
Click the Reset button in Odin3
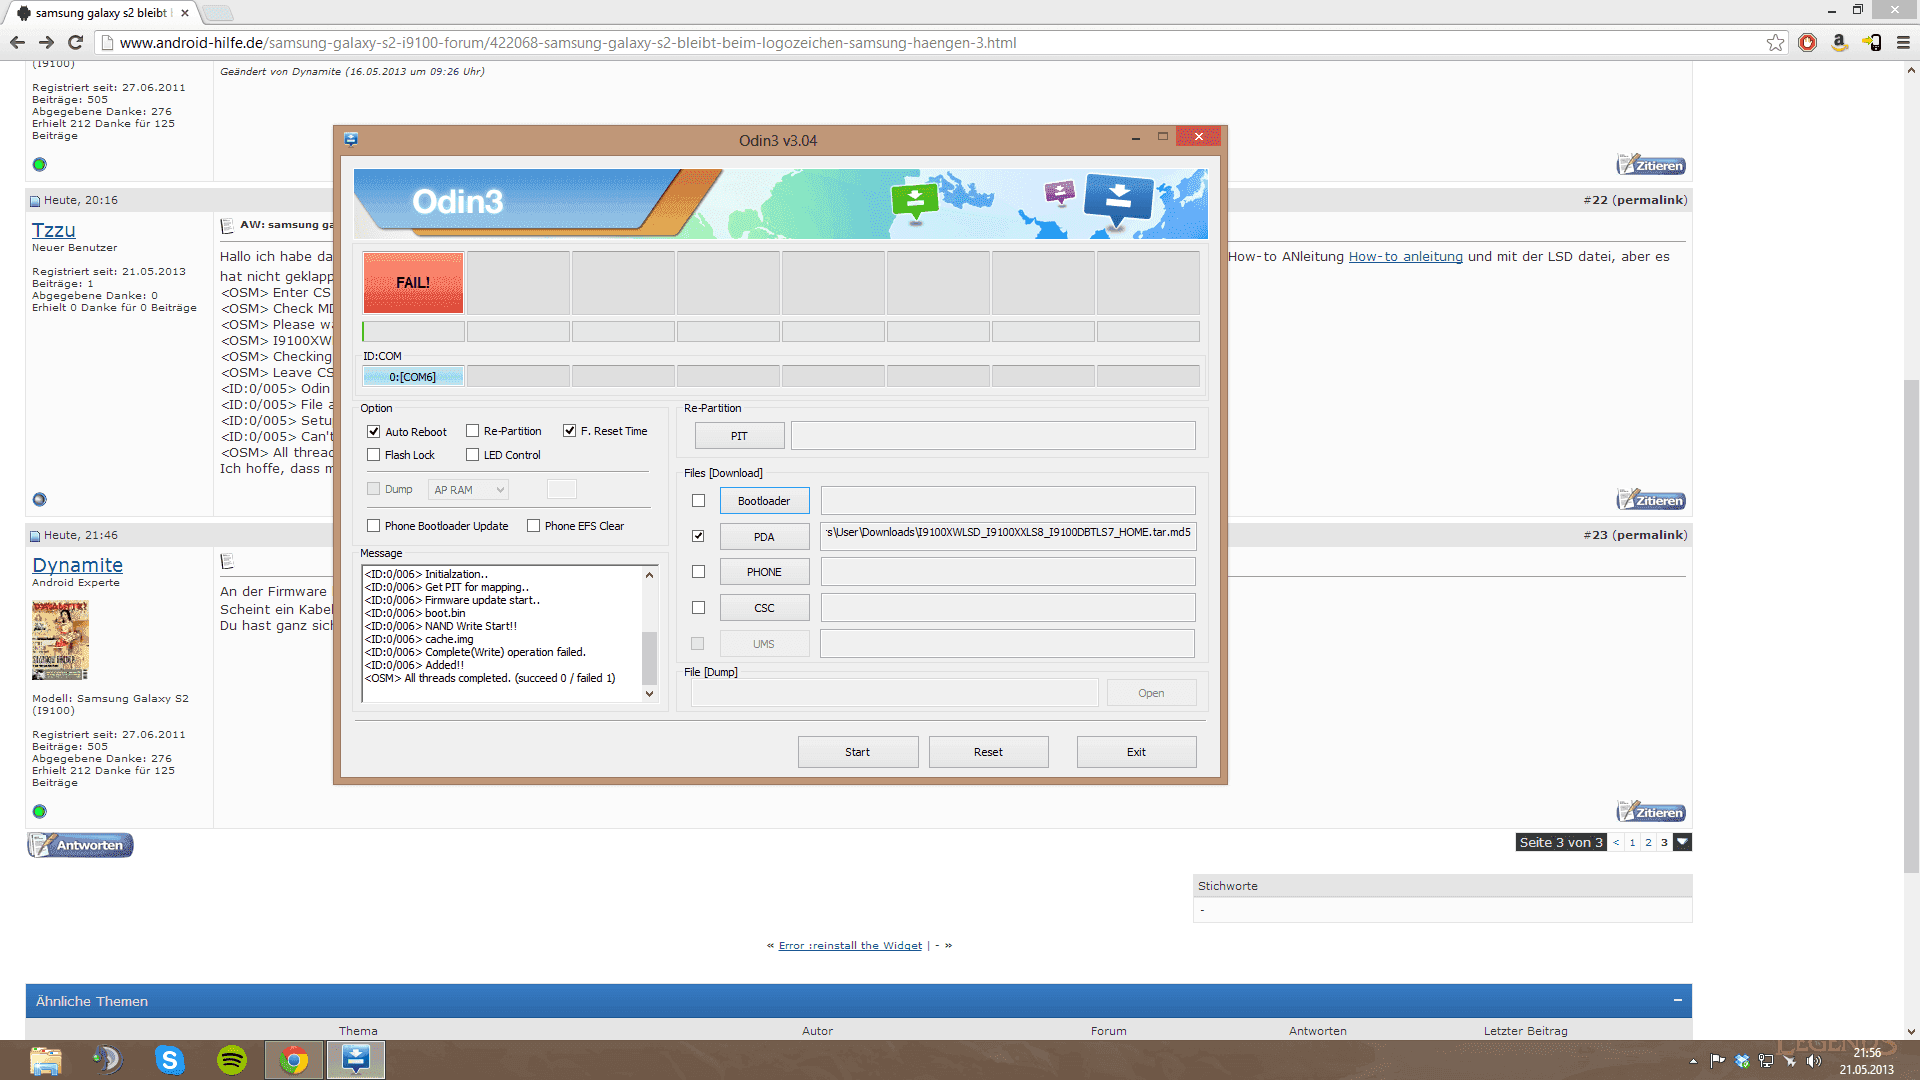[988, 752]
